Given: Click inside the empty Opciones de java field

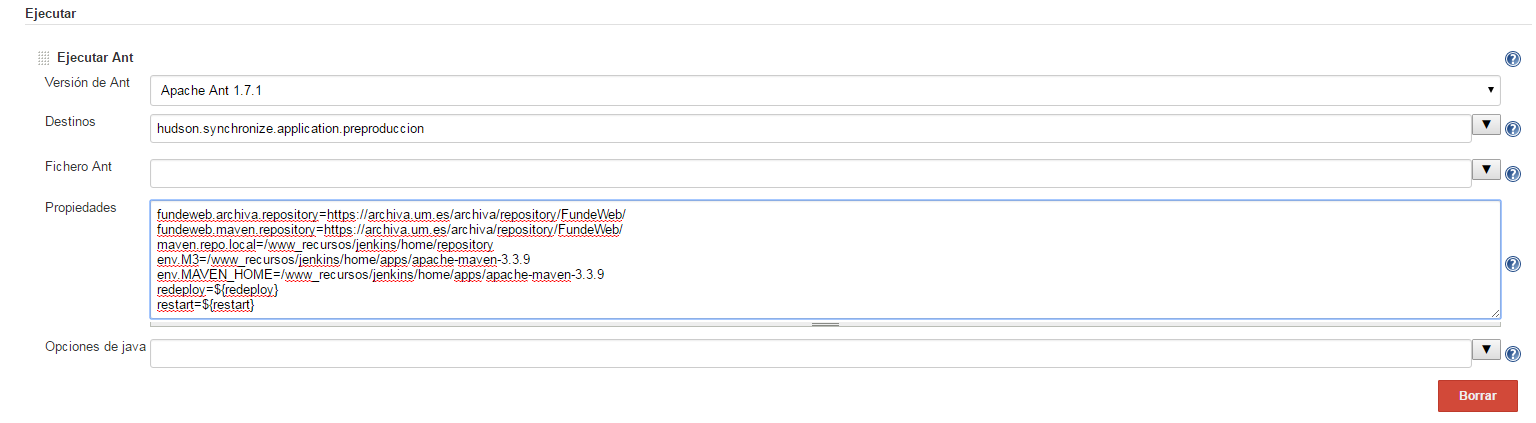Looking at the screenshot, I should pos(810,354).
